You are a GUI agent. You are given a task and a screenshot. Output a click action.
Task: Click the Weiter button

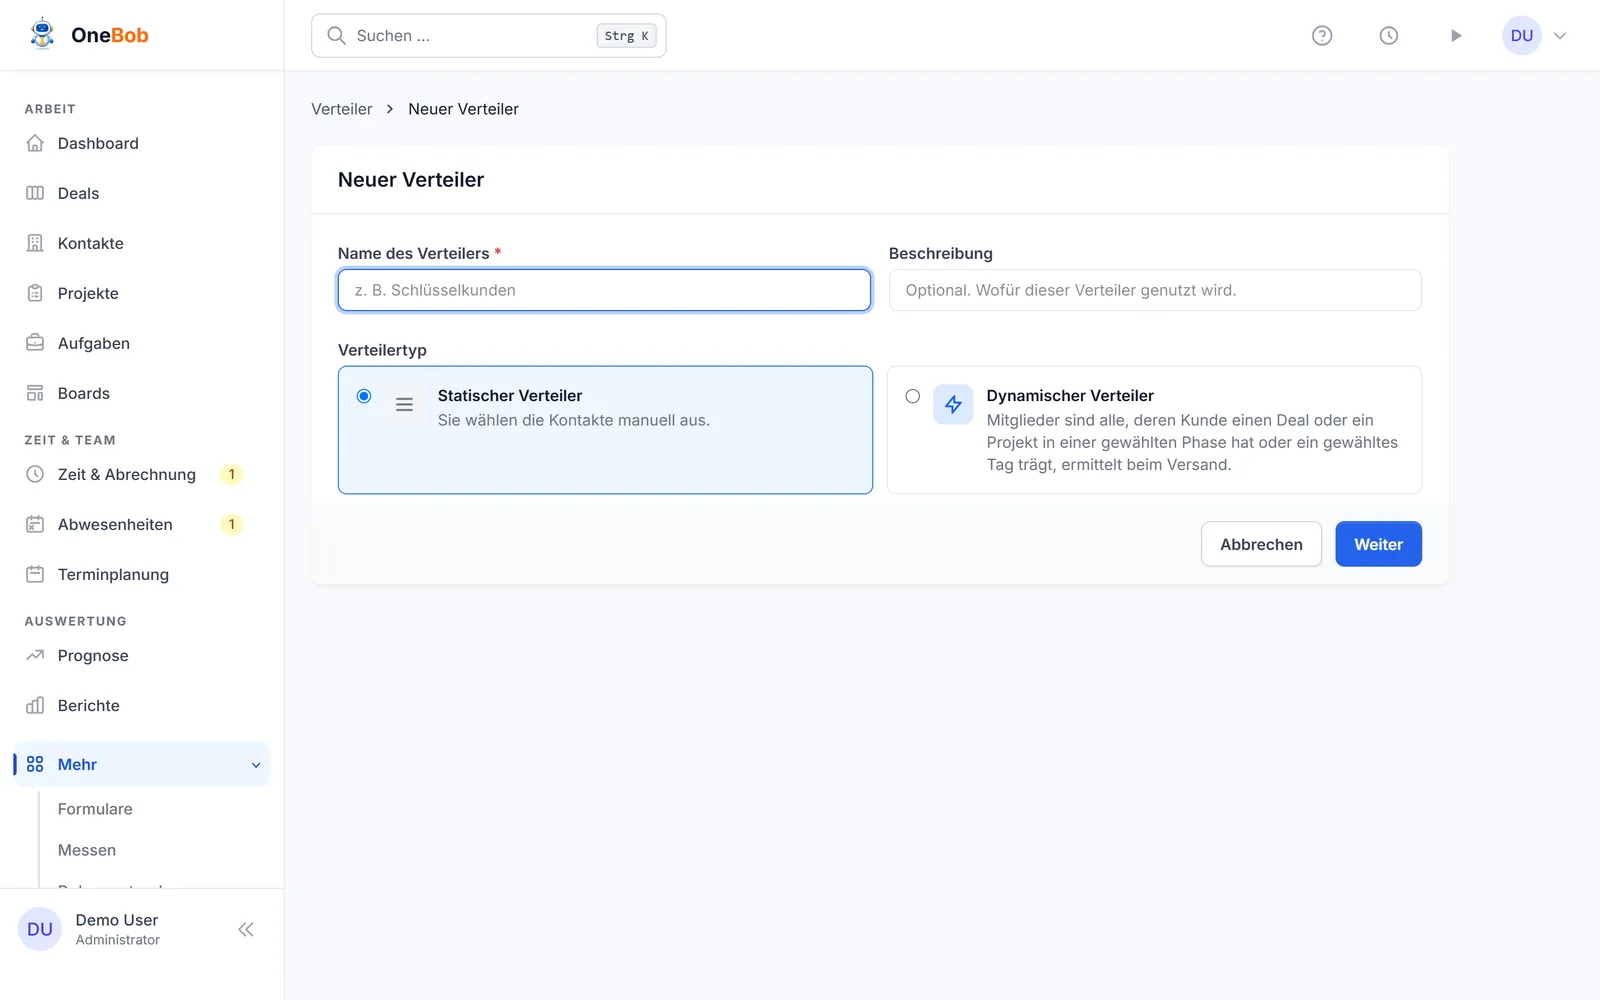pos(1378,544)
